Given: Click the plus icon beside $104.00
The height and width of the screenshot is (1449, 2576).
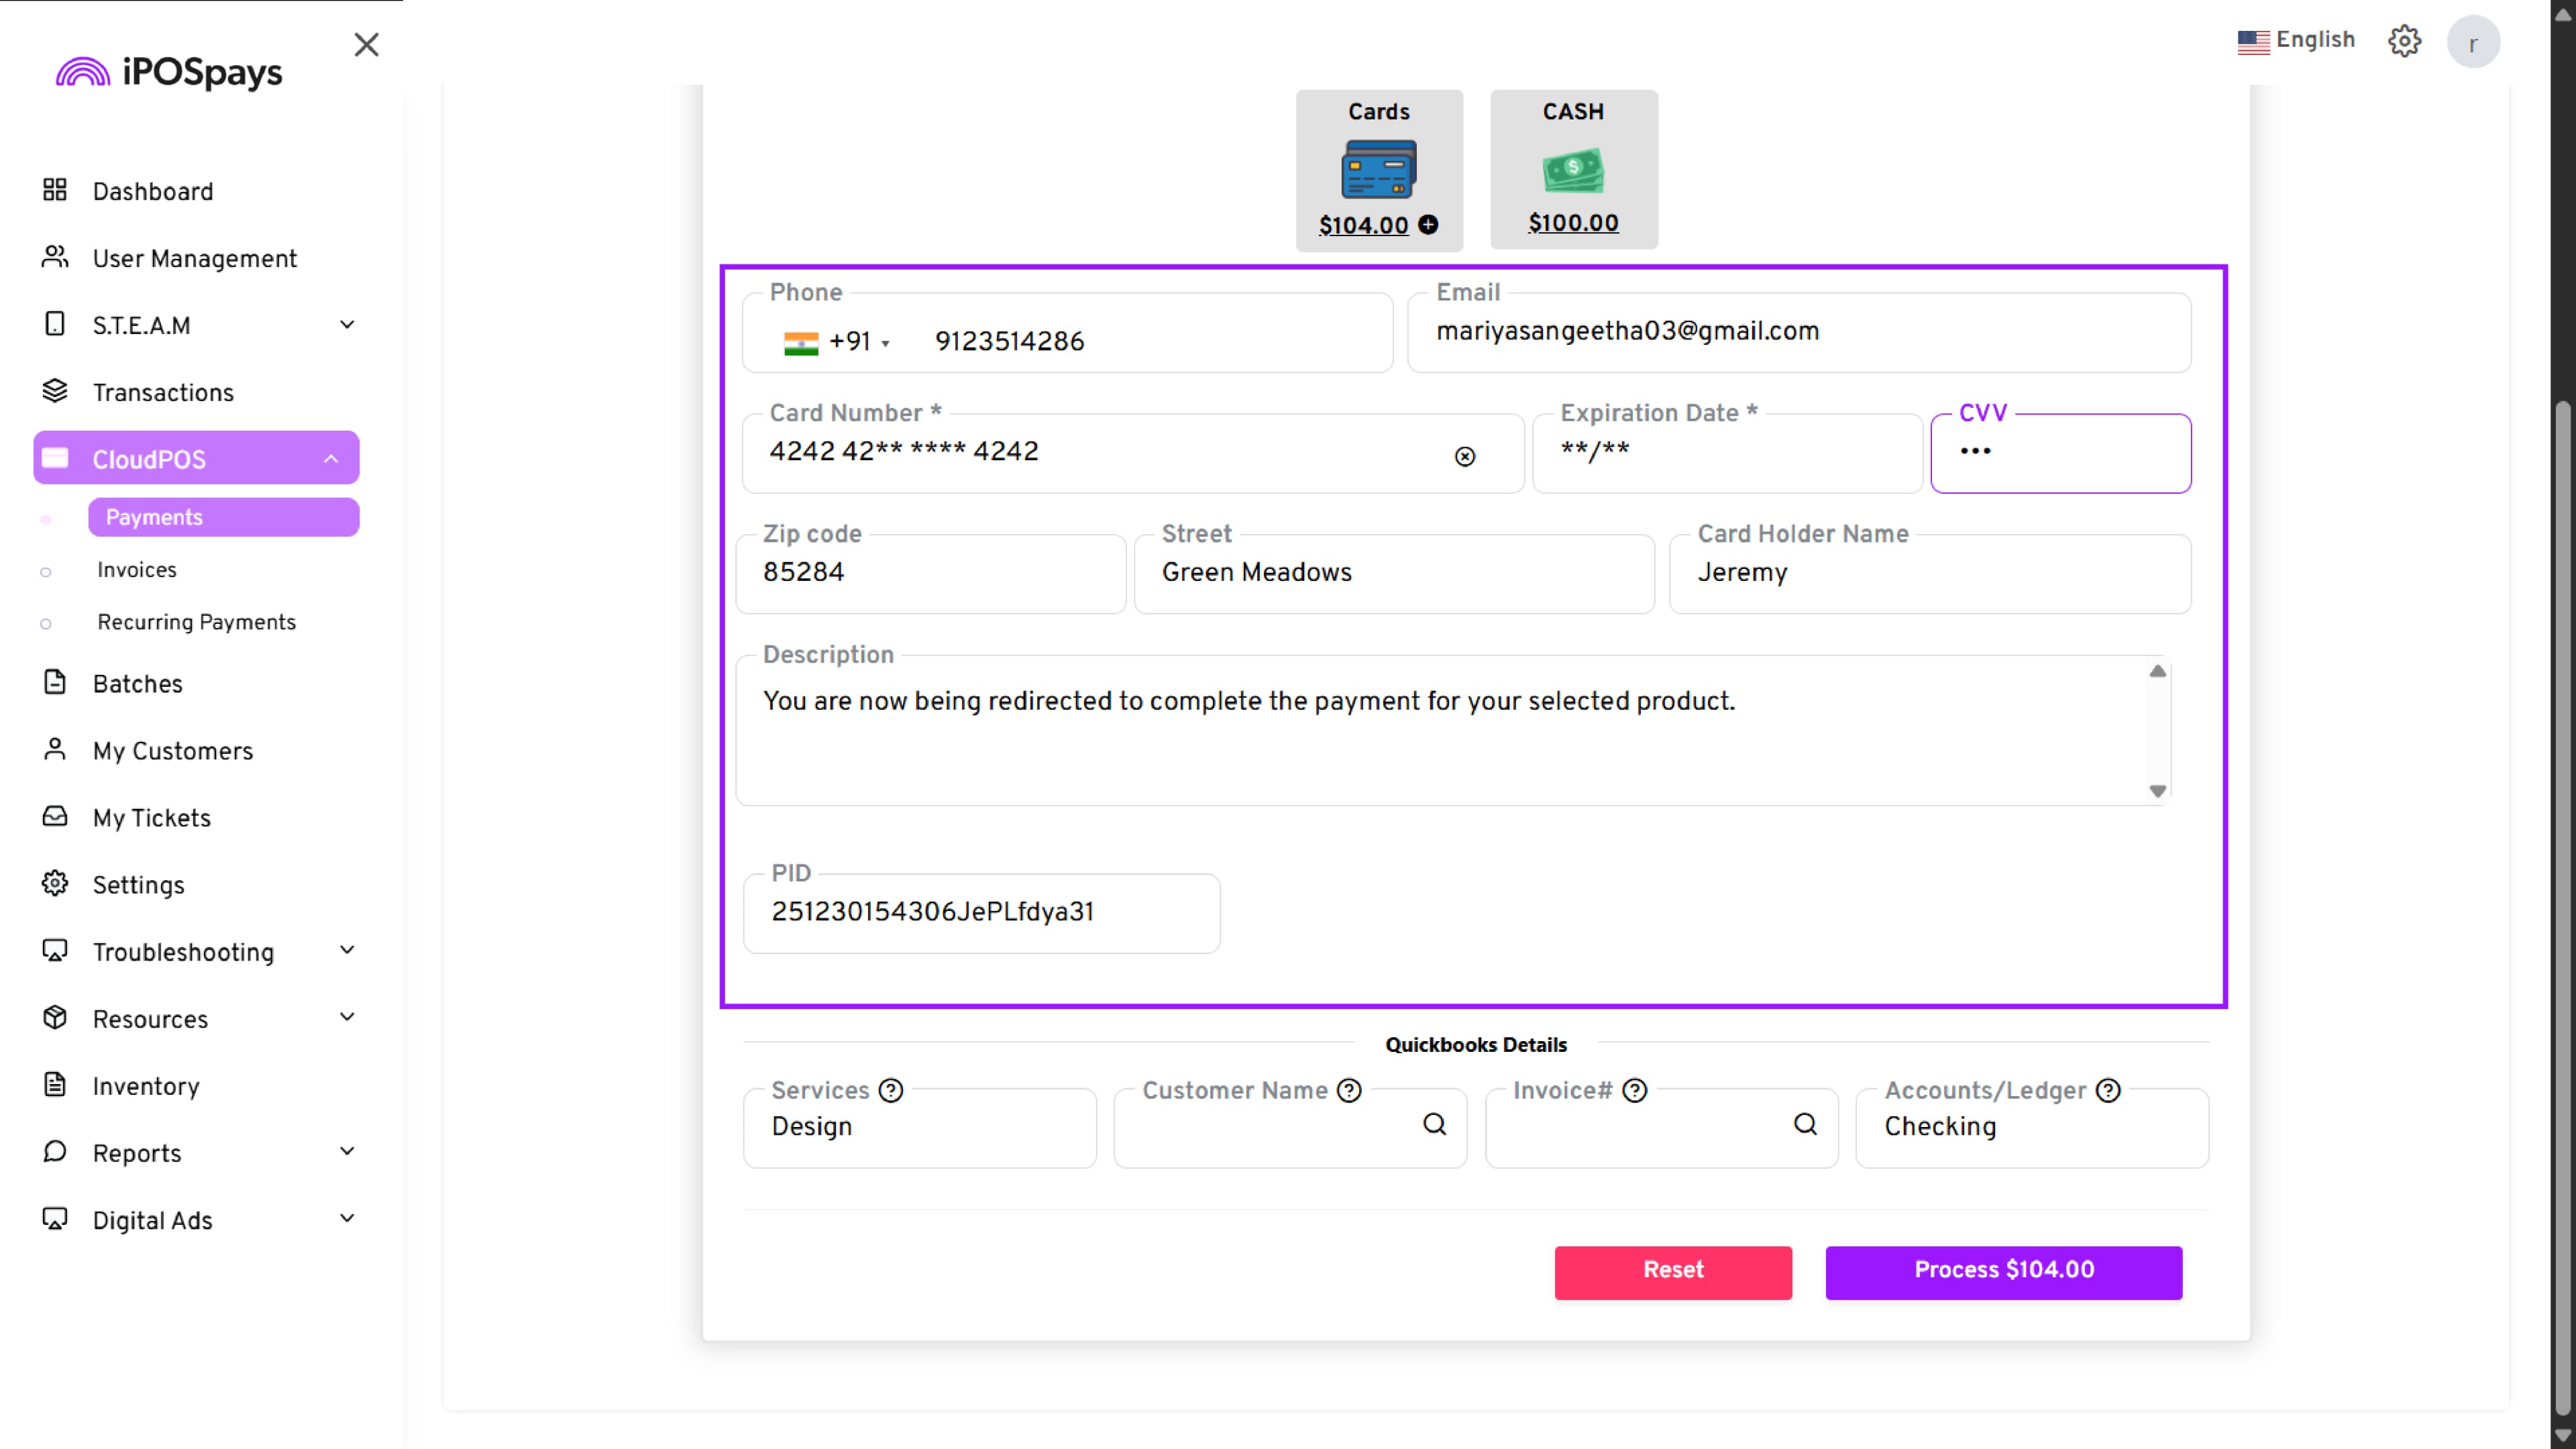Looking at the screenshot, I should click(x=1428, y=225).
